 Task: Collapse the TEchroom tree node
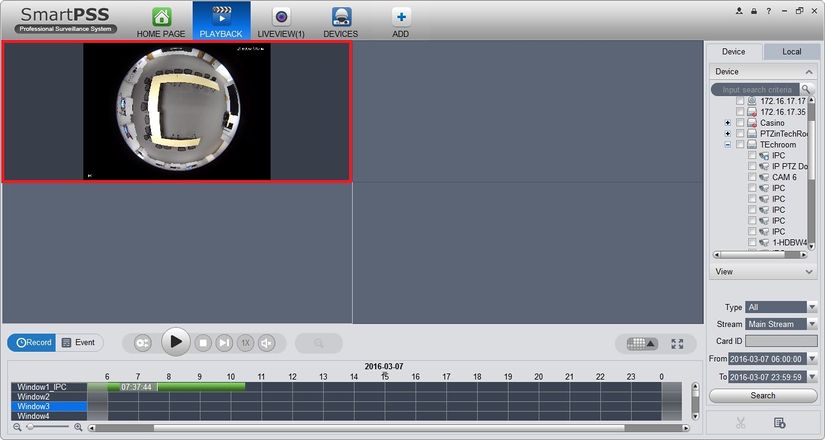click(x=728, y=145)
